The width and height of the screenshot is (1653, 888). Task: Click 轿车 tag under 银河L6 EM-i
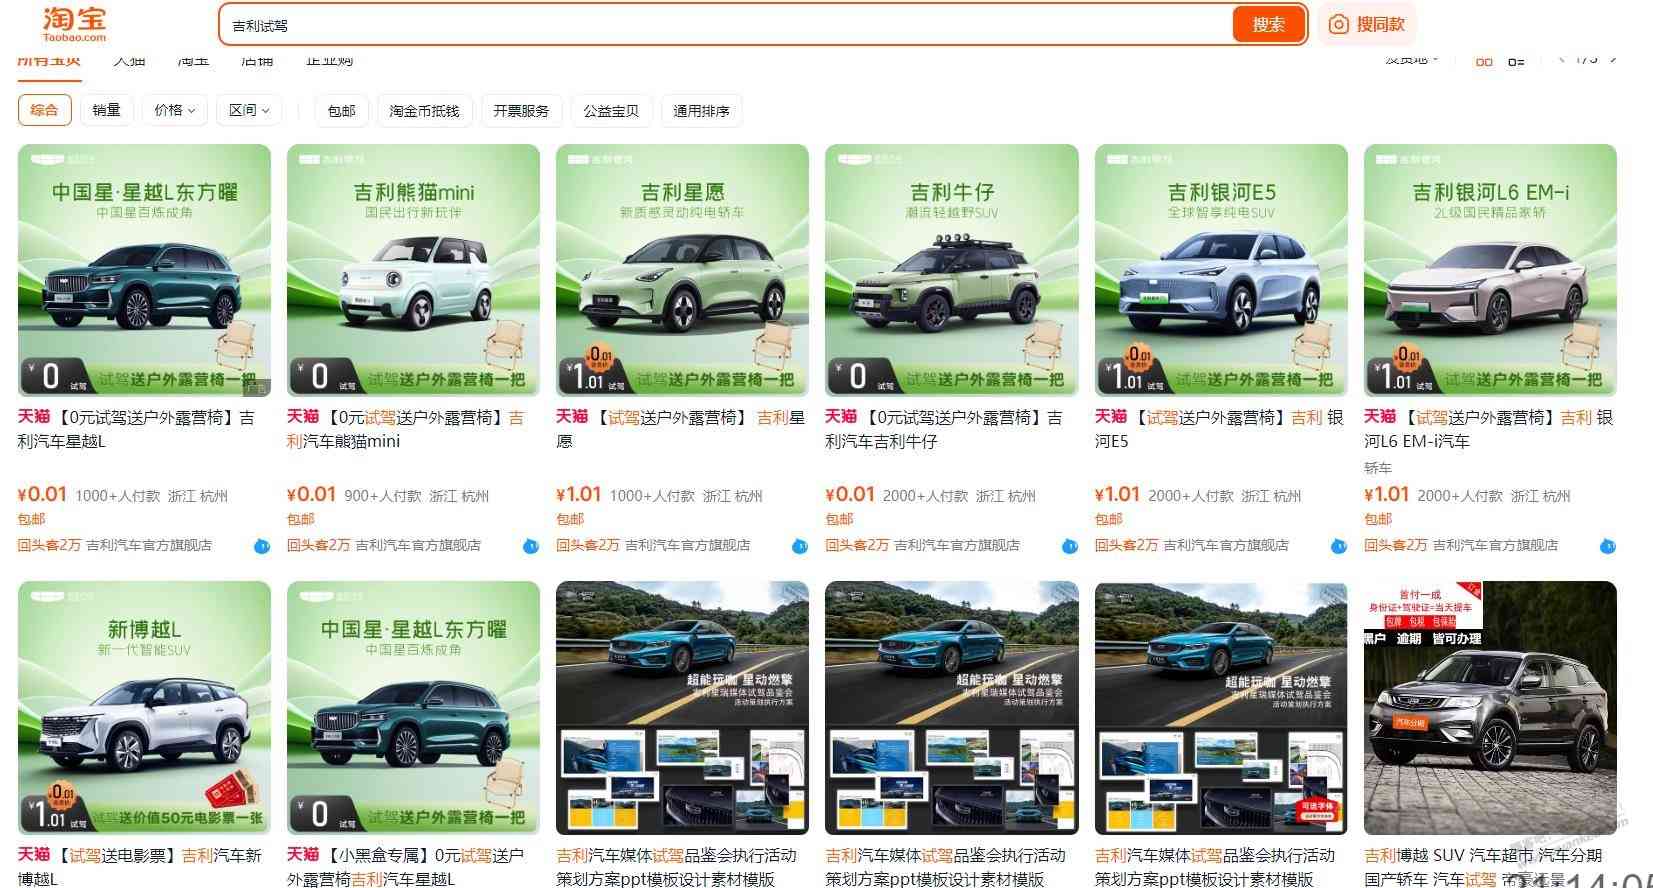point(1378,468)
